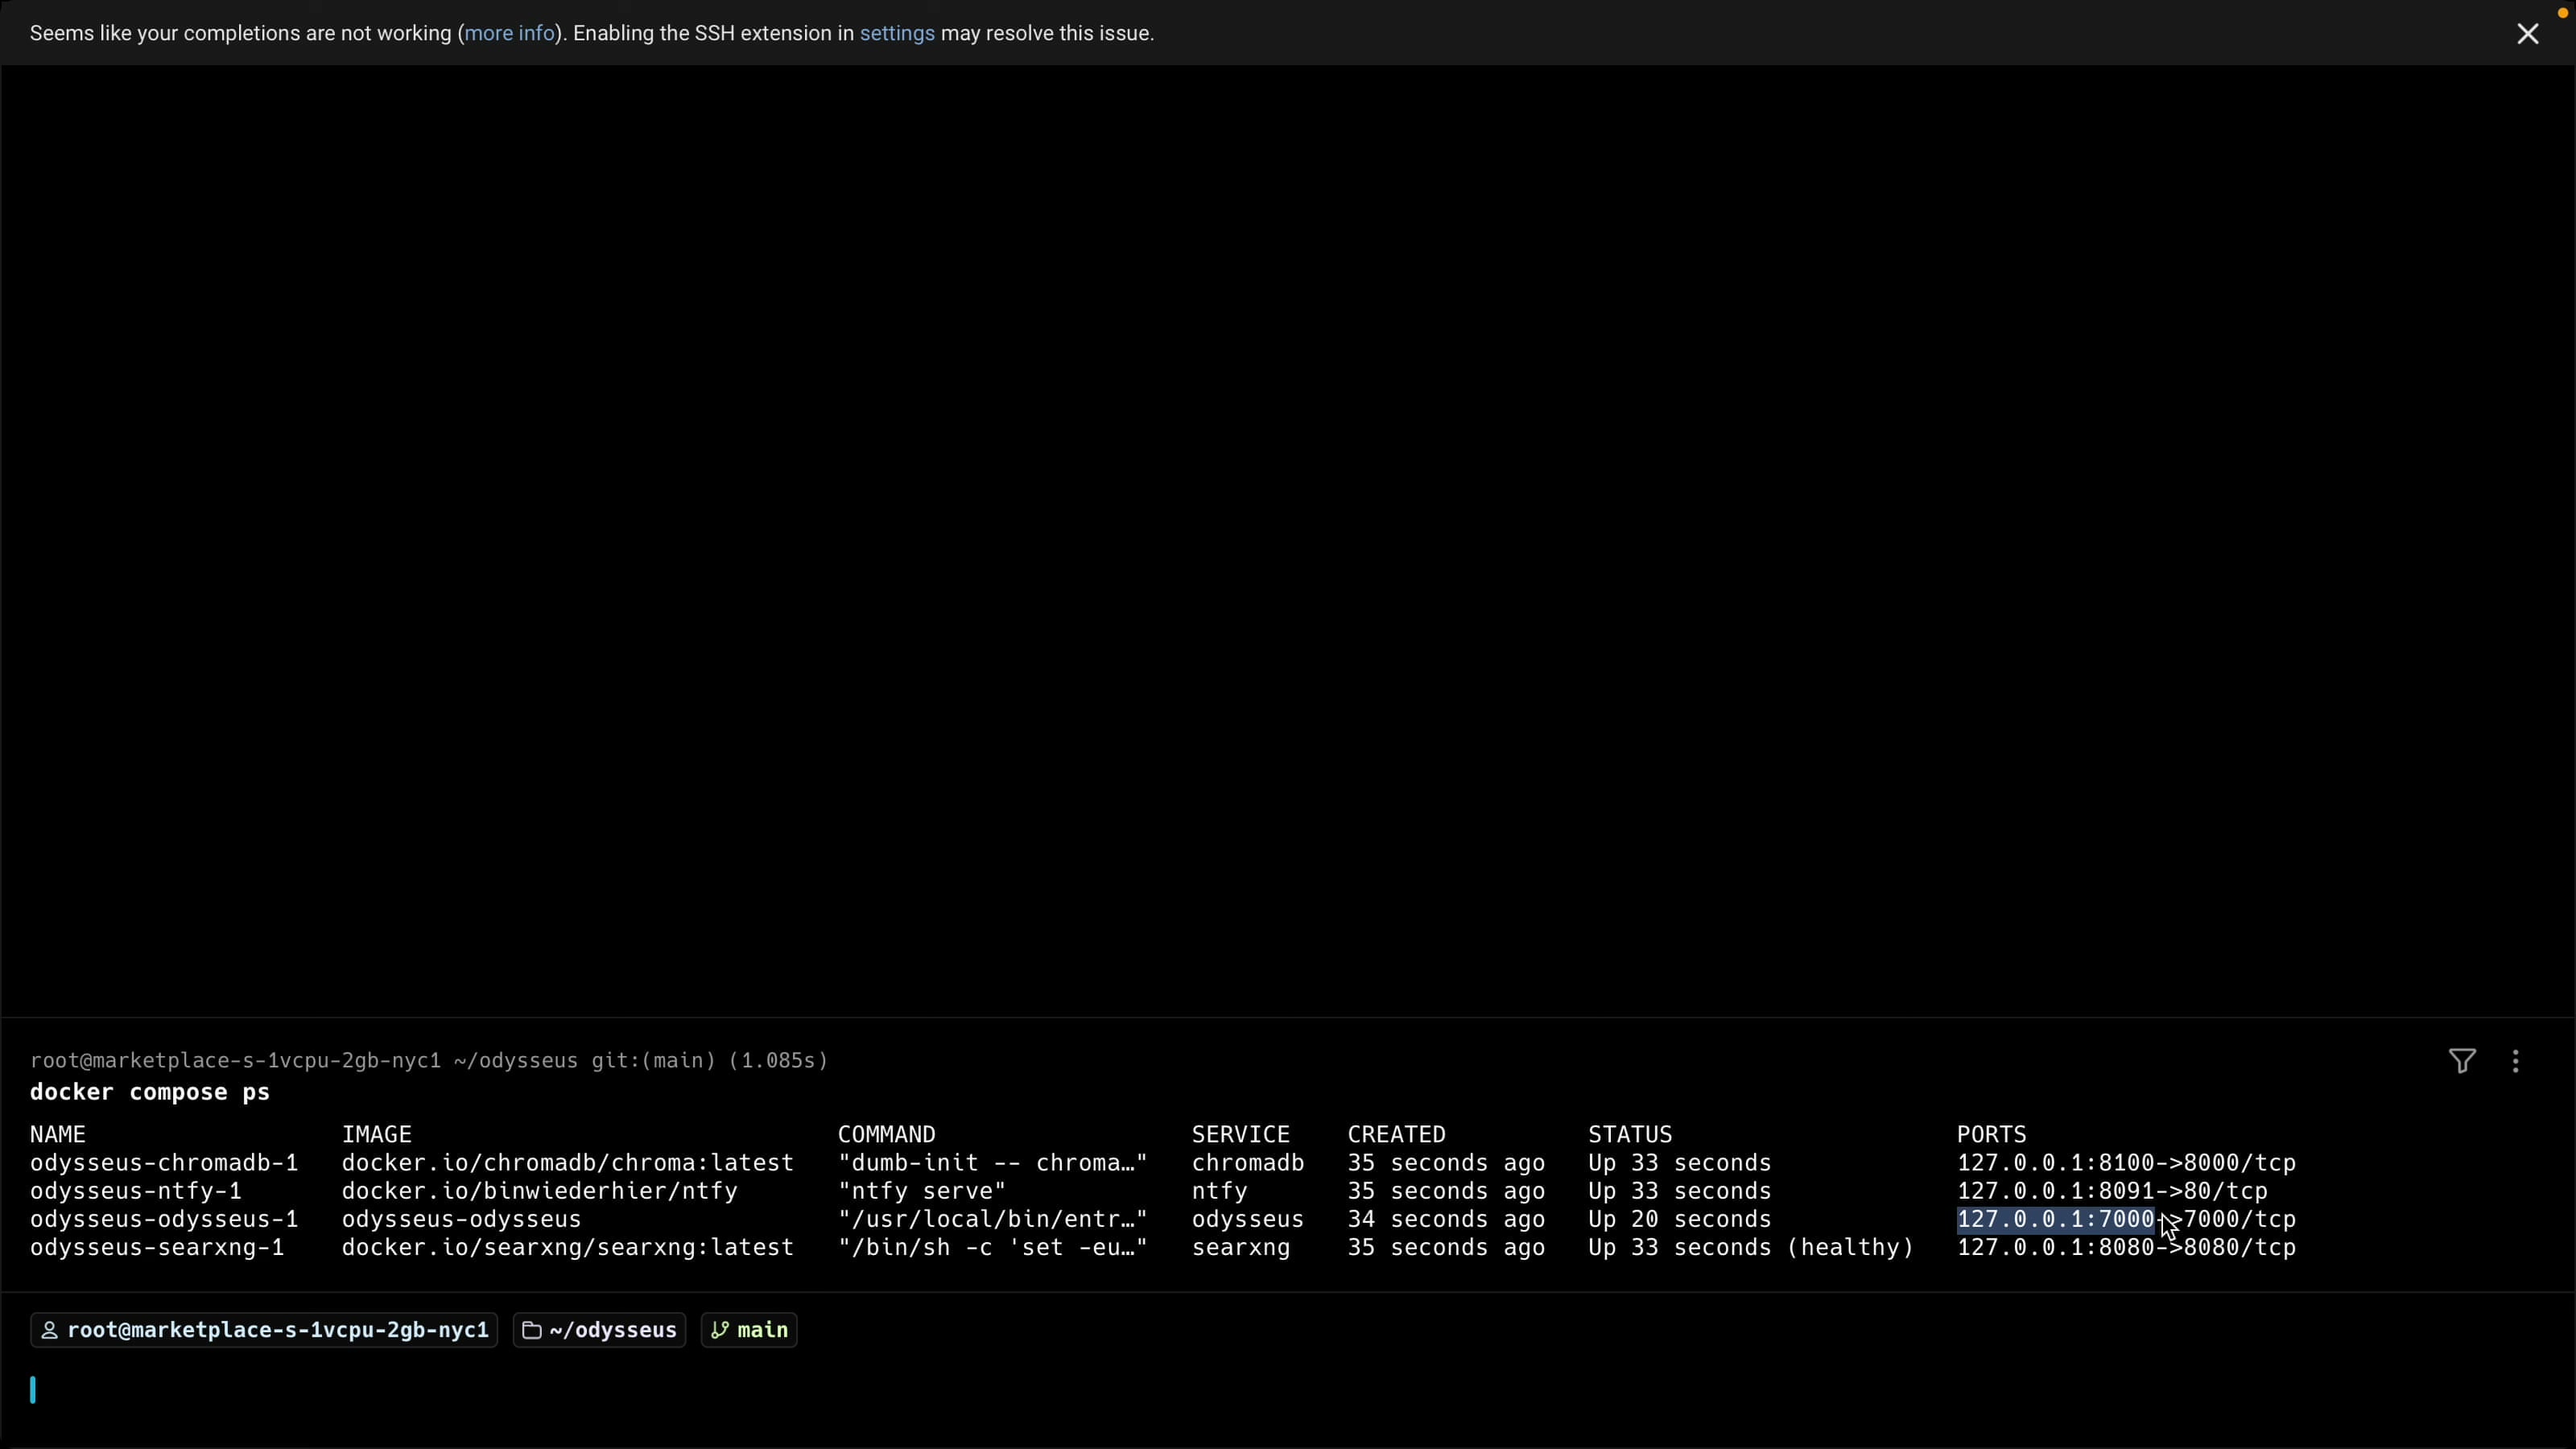
Task: Open the 'settings' link in banner
Action: (897, 33)
